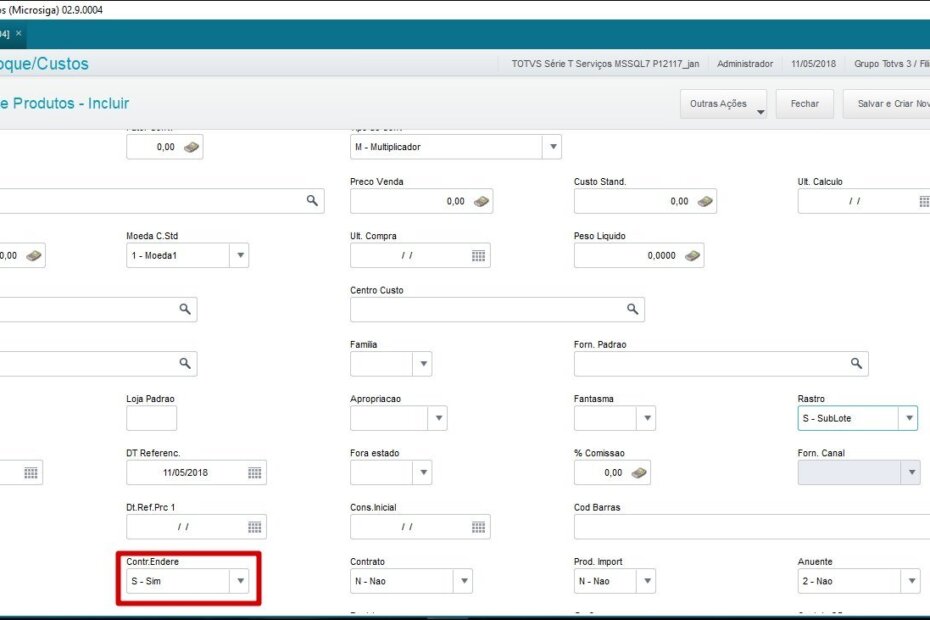Screen dimensions: 930x620
Task: Click search magnifier in Forn. Padrao field
Action: tap(856, 363)
